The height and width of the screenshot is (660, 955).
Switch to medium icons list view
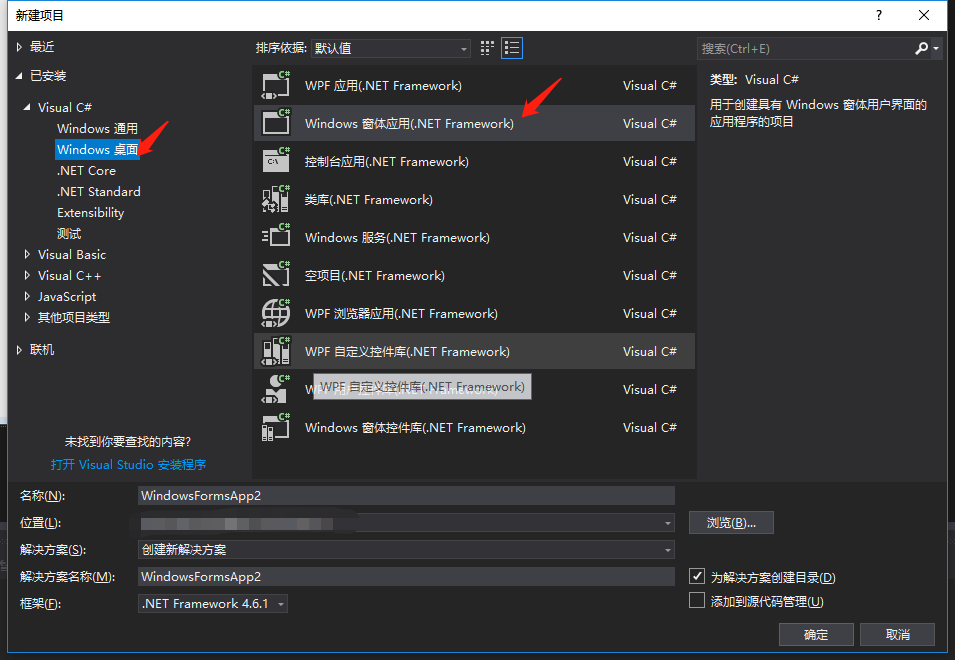512,48
